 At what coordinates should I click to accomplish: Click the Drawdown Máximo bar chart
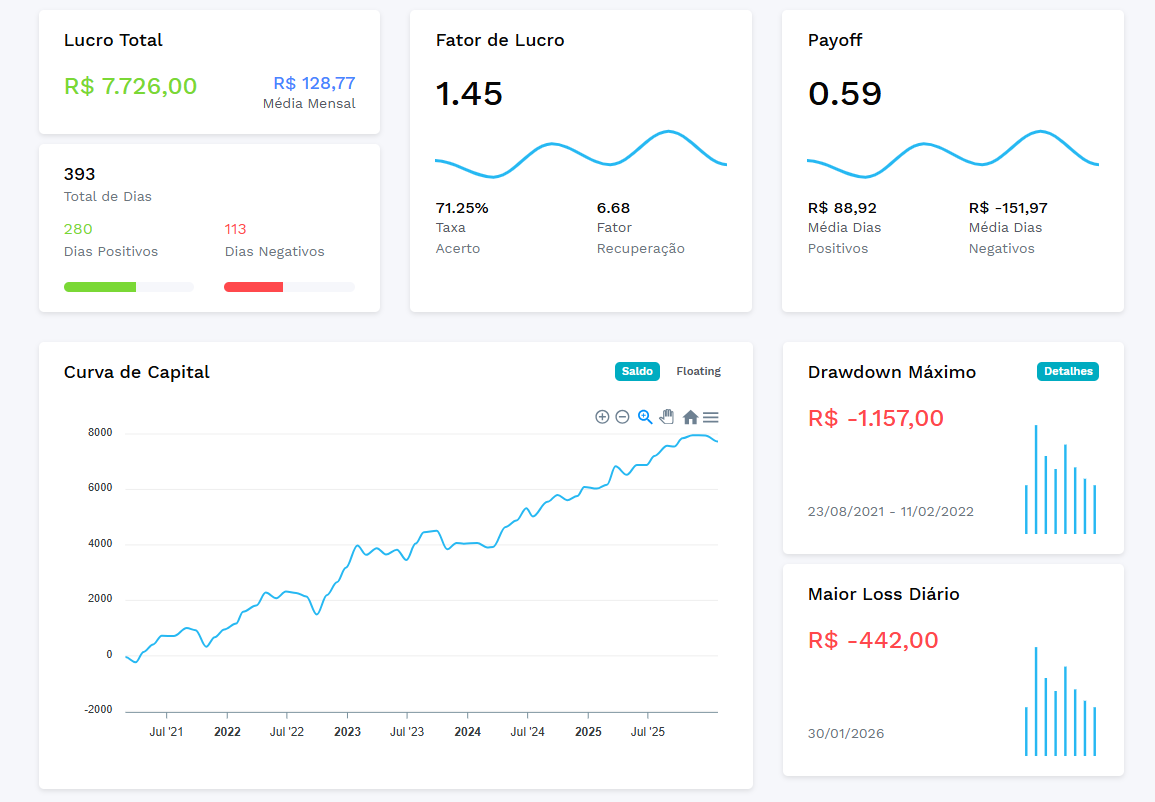pos(1060,481)
